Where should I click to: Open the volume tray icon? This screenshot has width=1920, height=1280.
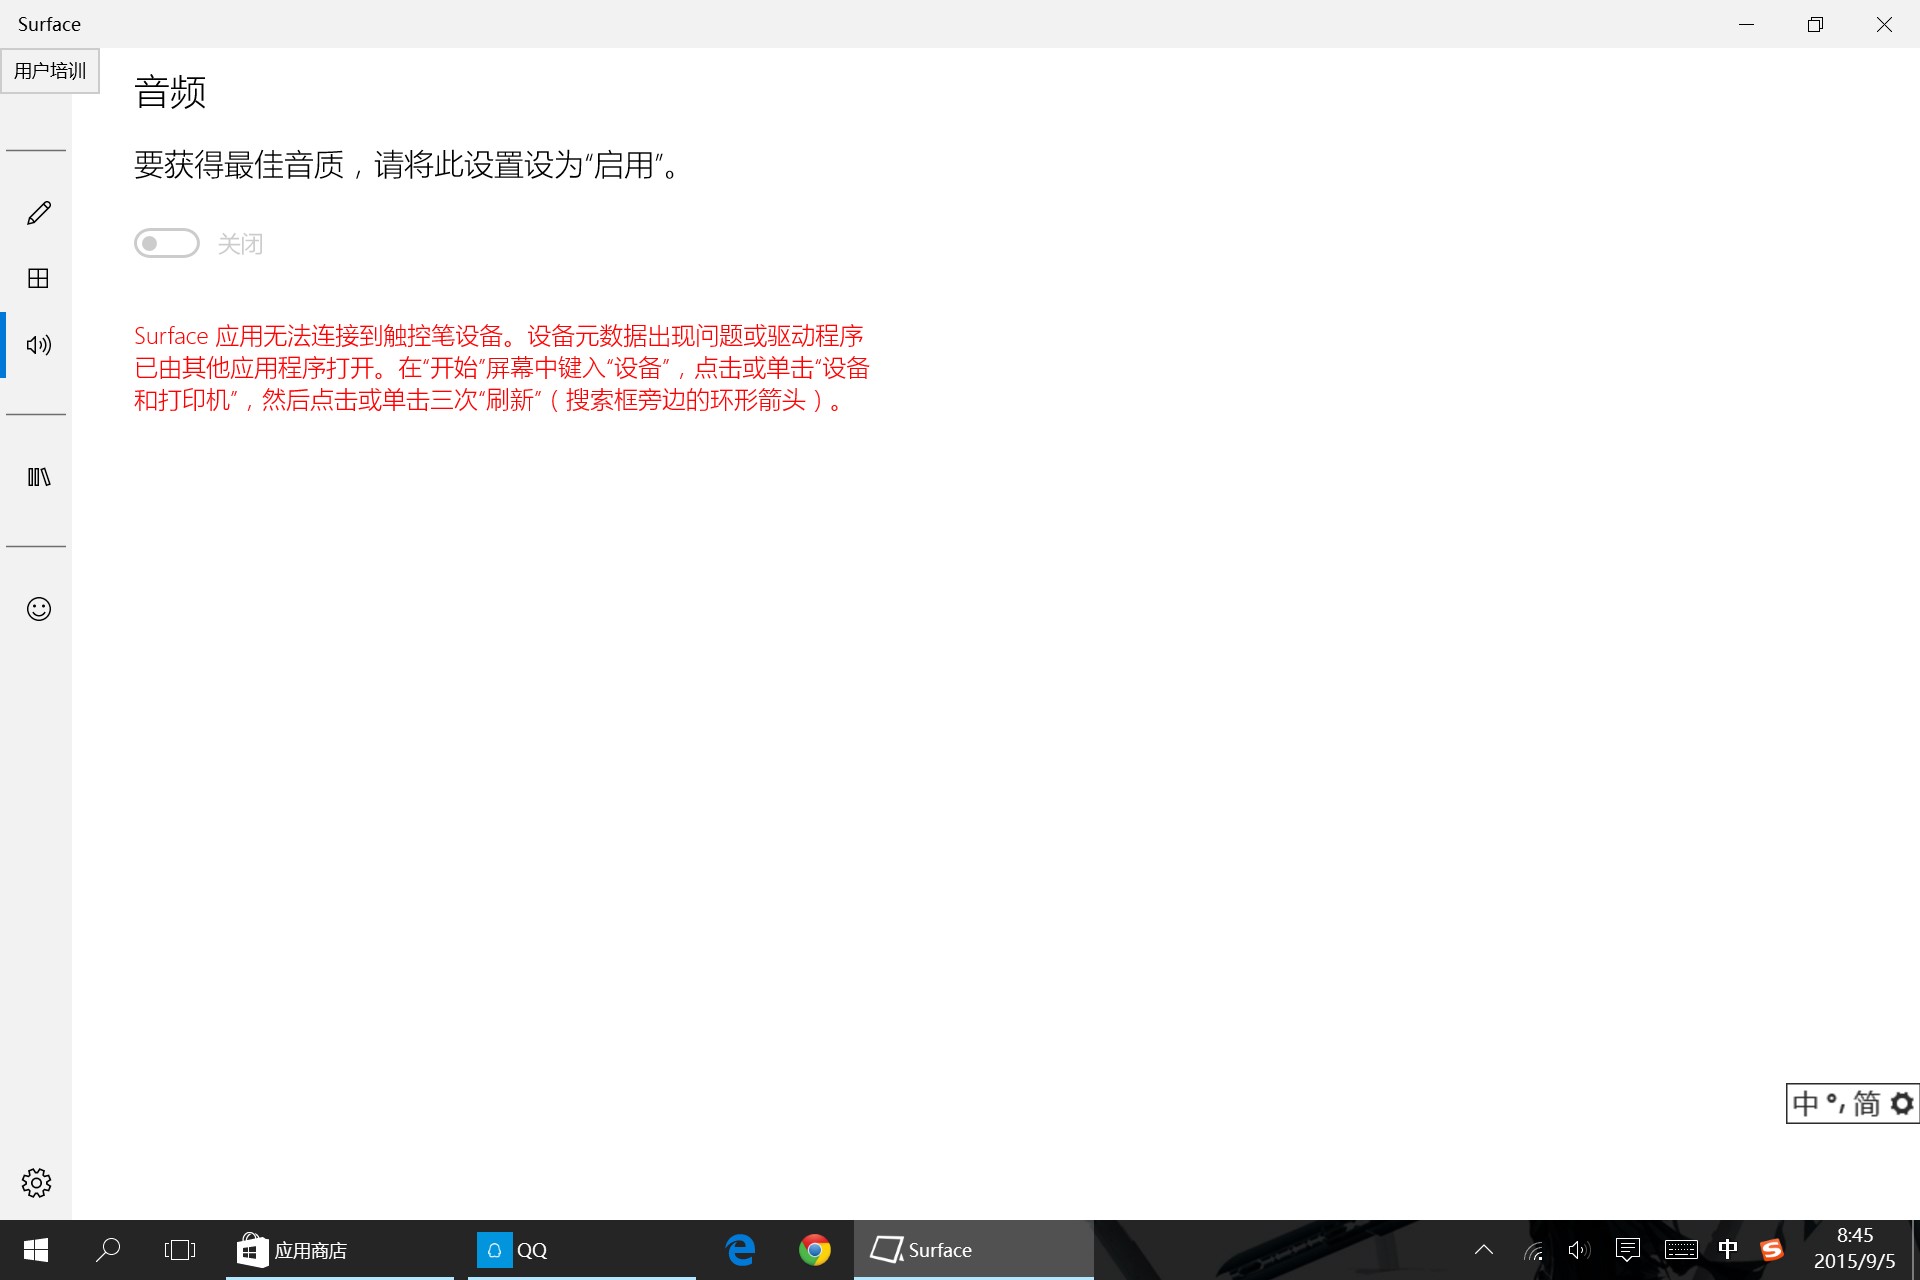[1579, 1250]
